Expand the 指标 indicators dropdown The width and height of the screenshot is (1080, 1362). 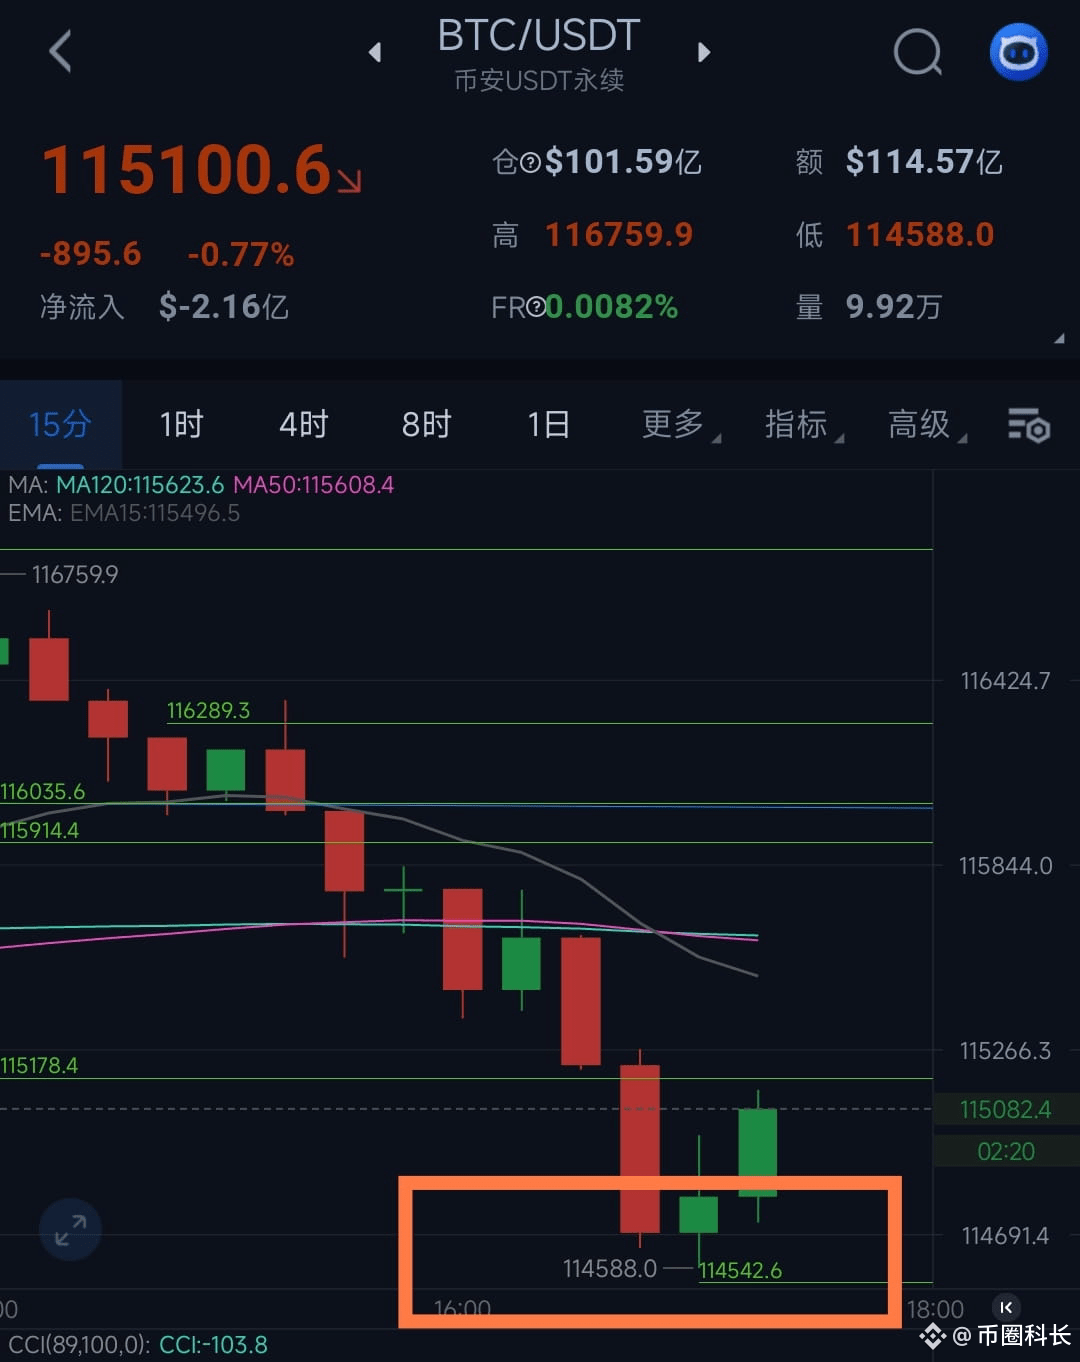click(804, 424)
